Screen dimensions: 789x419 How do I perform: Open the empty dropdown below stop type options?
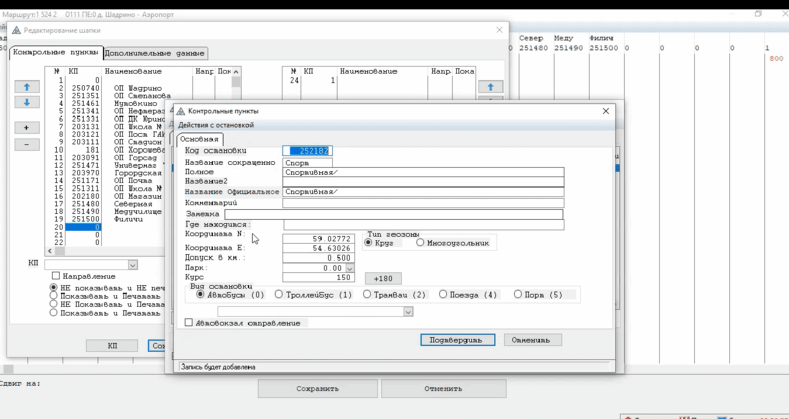pyautogui.click(x=408, y=312)
